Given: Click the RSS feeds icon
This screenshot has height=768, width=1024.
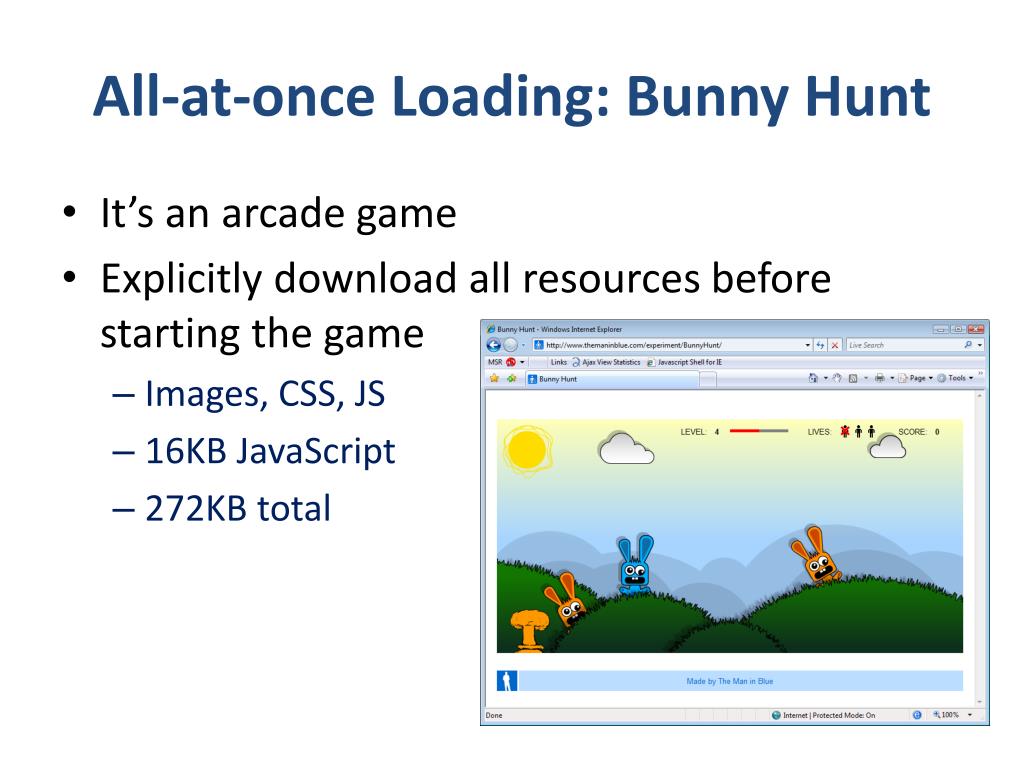Looking at the screenshot, I should pyautogui.click(x=853, y=378).
